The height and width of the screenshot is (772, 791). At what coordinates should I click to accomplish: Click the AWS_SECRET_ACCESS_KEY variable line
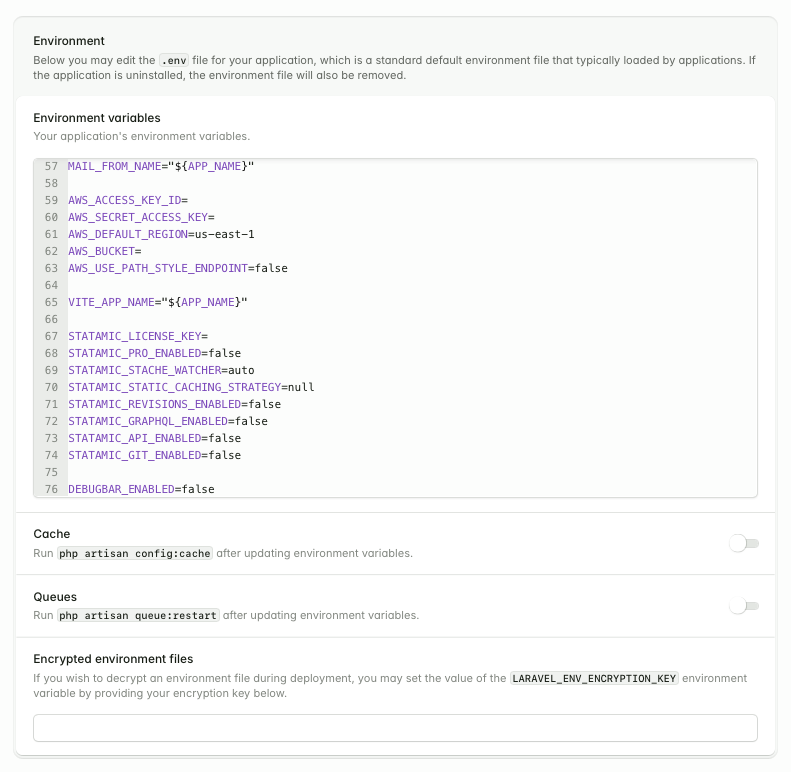(141, 217)
